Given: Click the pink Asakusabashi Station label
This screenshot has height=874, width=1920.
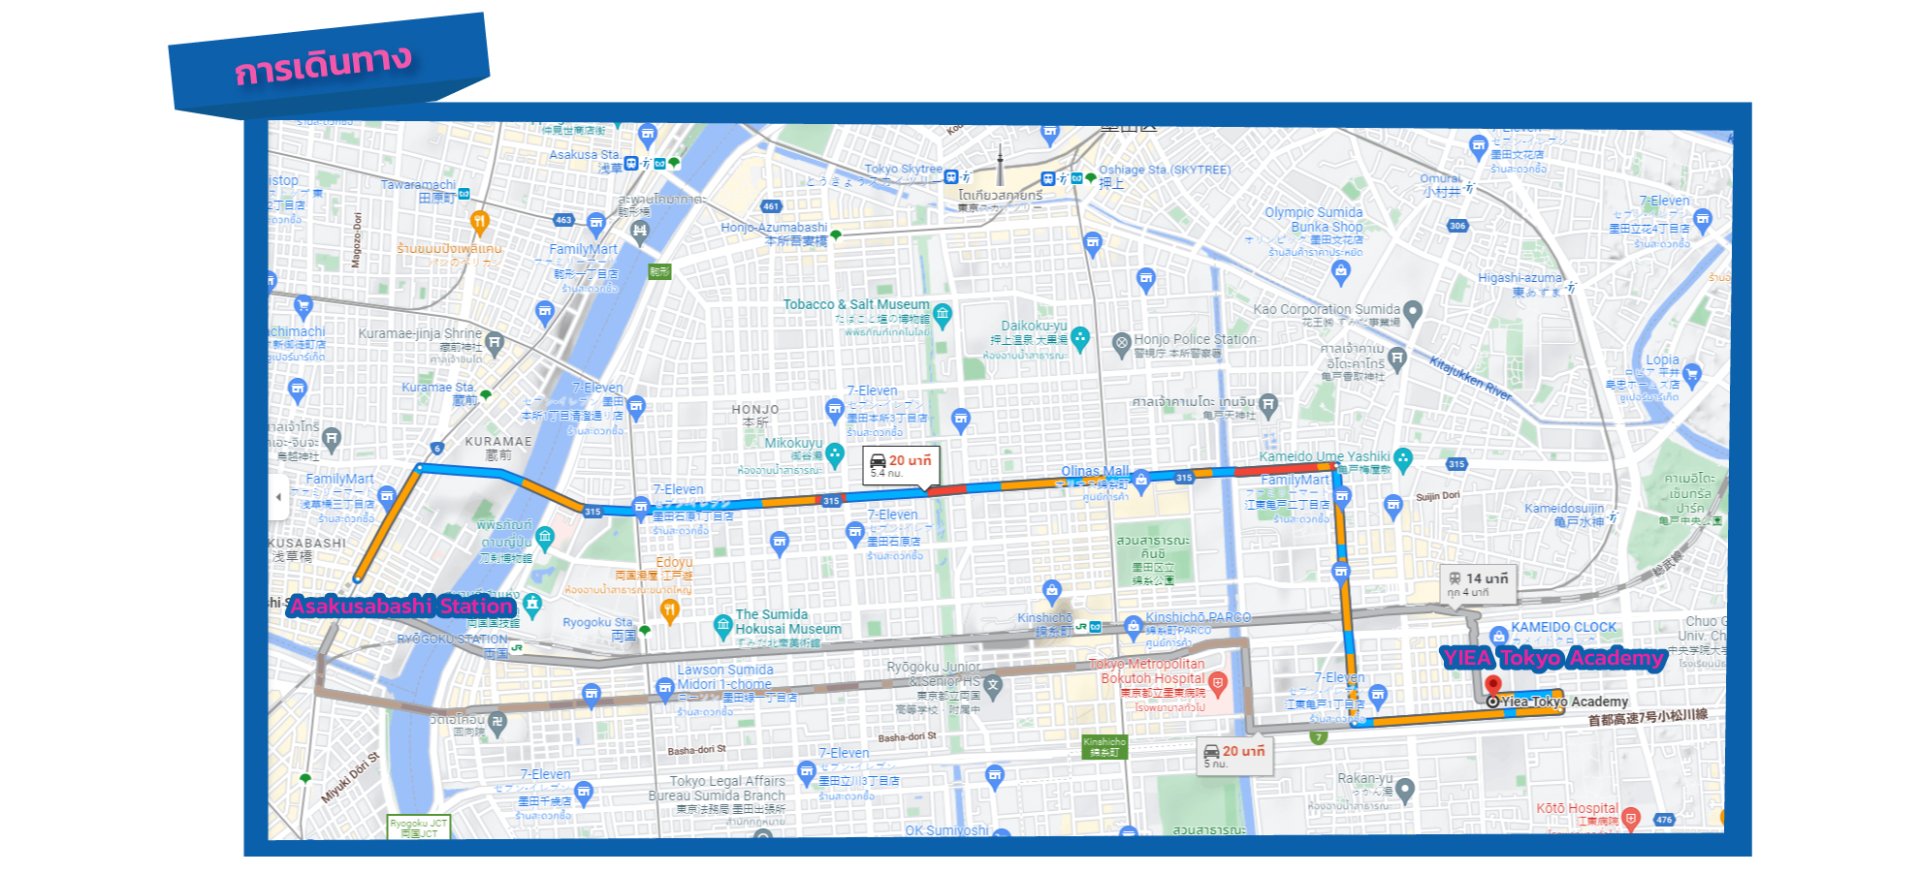Looking at the screenshot, I should [x=402, y=606].
